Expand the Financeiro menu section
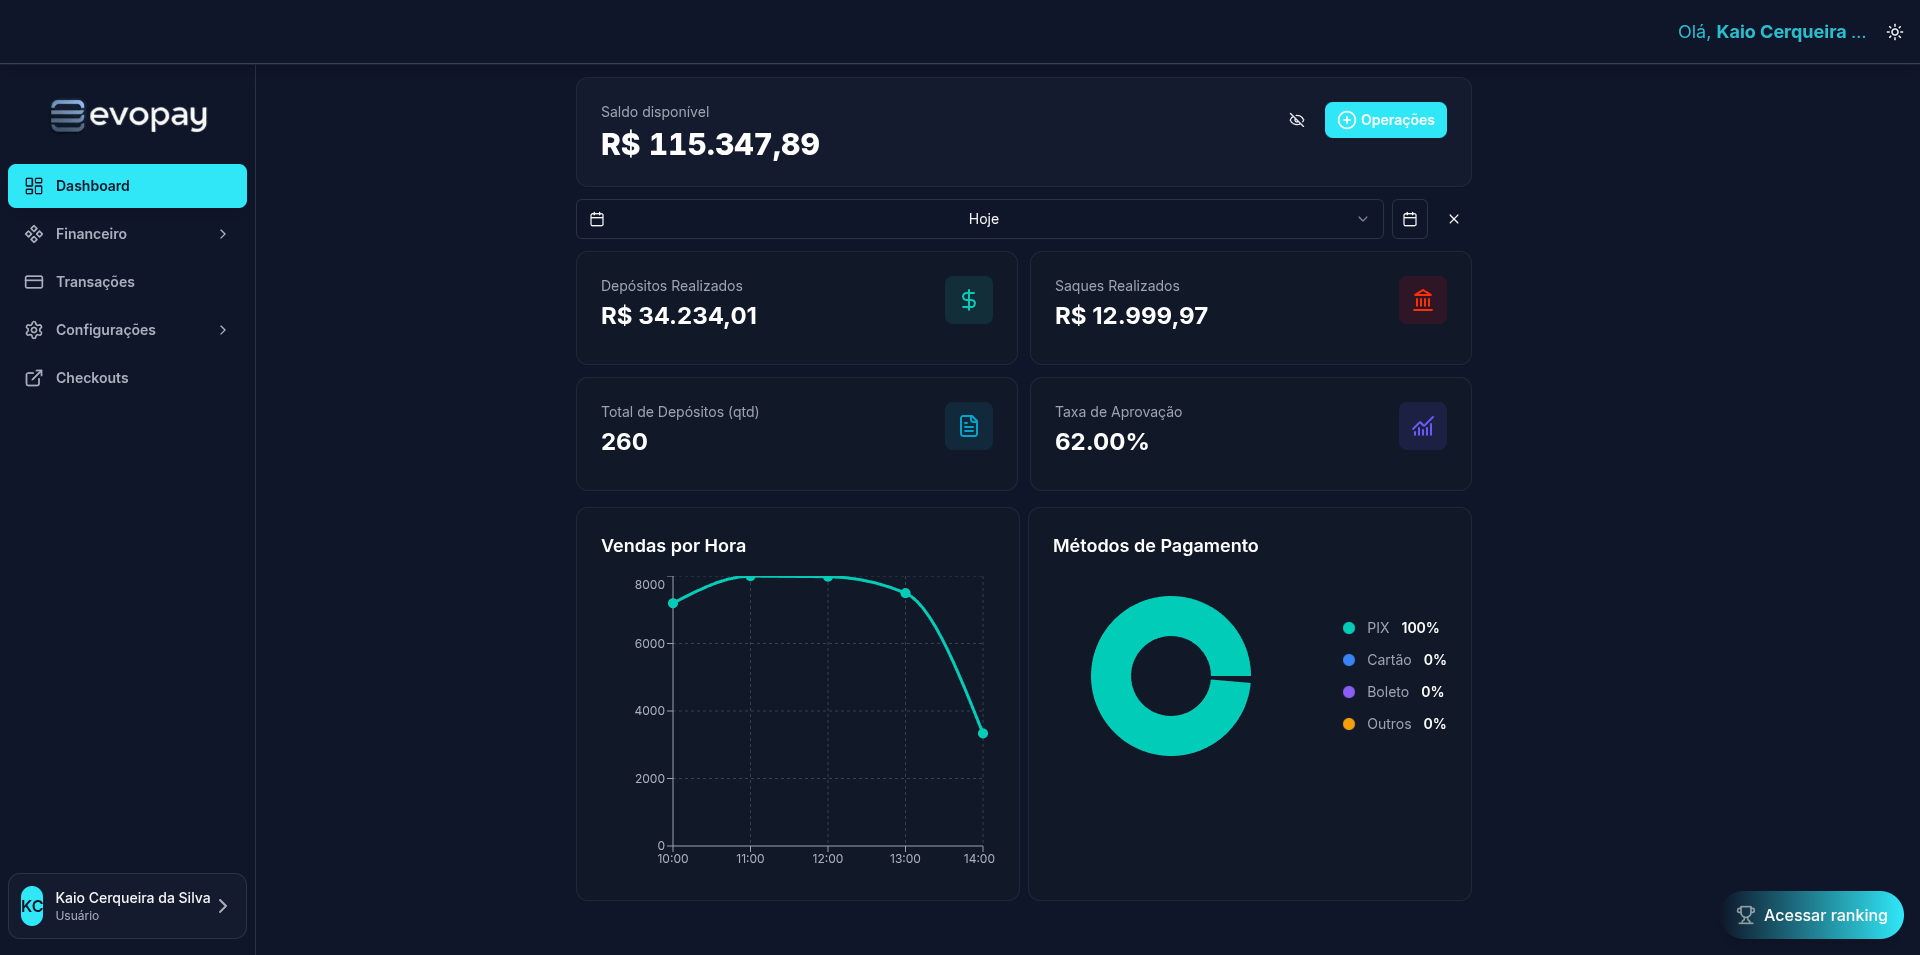 [127, 233]
